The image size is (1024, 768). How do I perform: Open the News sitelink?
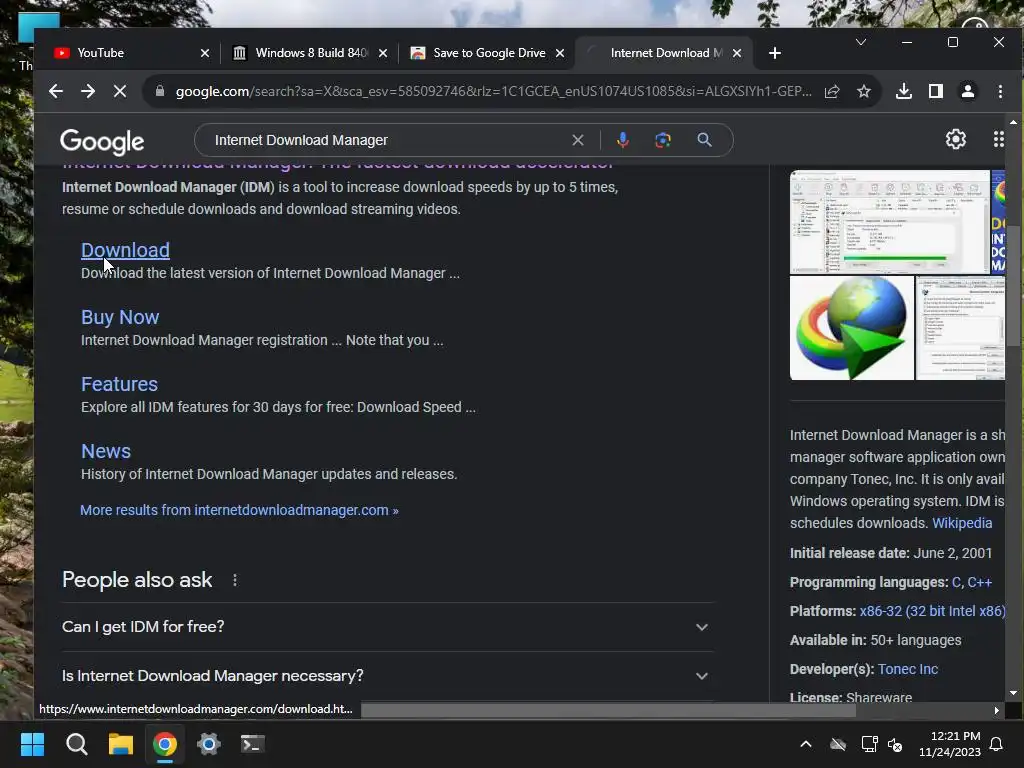106,451
